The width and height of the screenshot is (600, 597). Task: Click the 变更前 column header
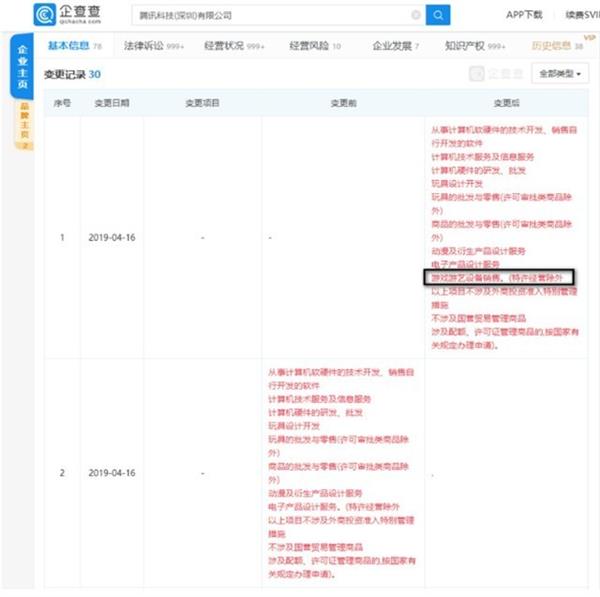343,103
